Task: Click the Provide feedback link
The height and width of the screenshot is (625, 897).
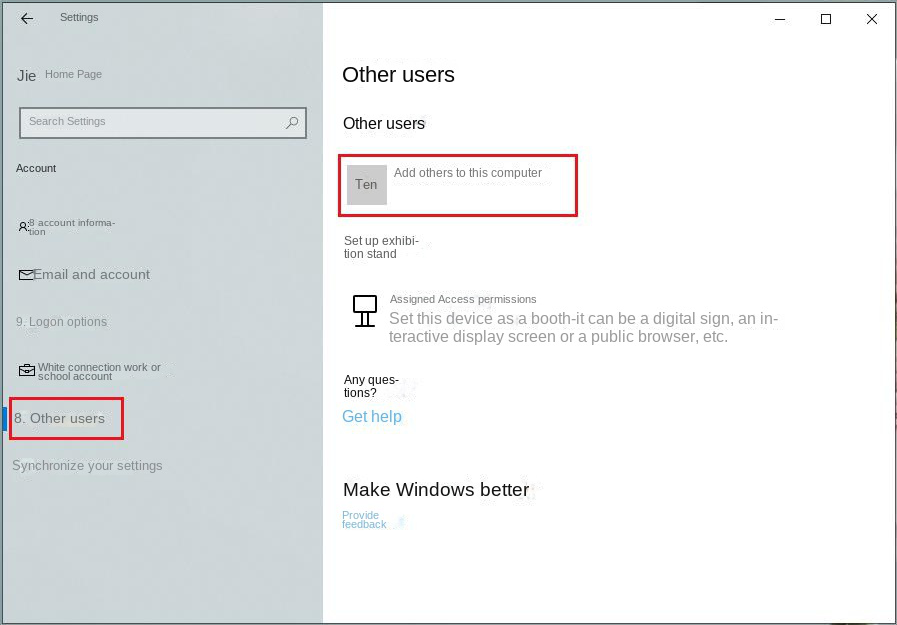Action: (363, 520)
